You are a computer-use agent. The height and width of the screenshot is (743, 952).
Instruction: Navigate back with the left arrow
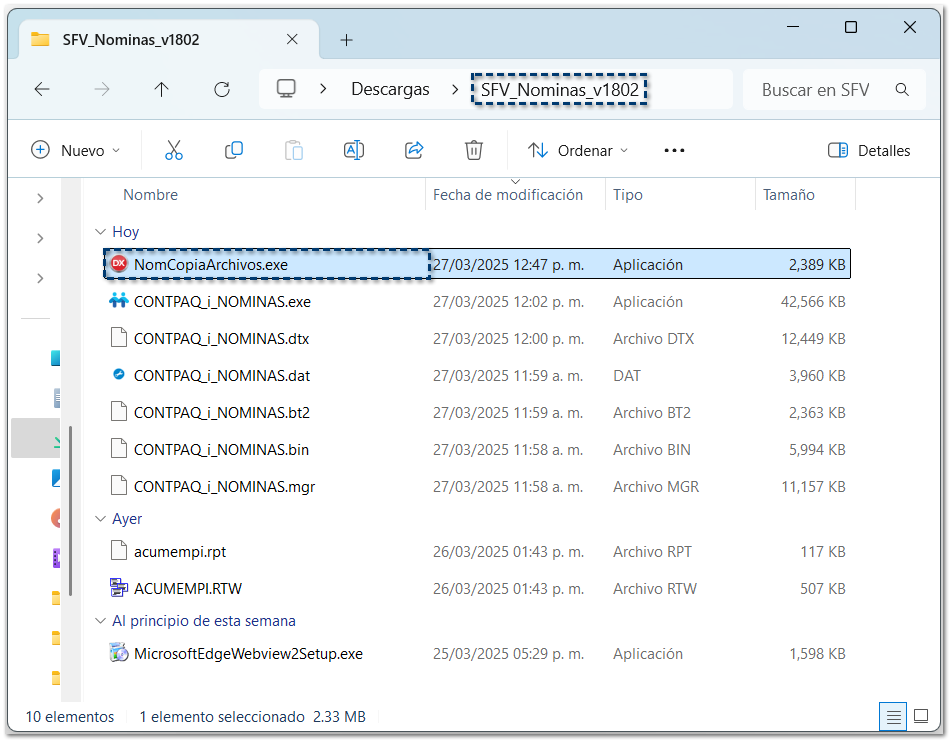(x=42, y=90)
